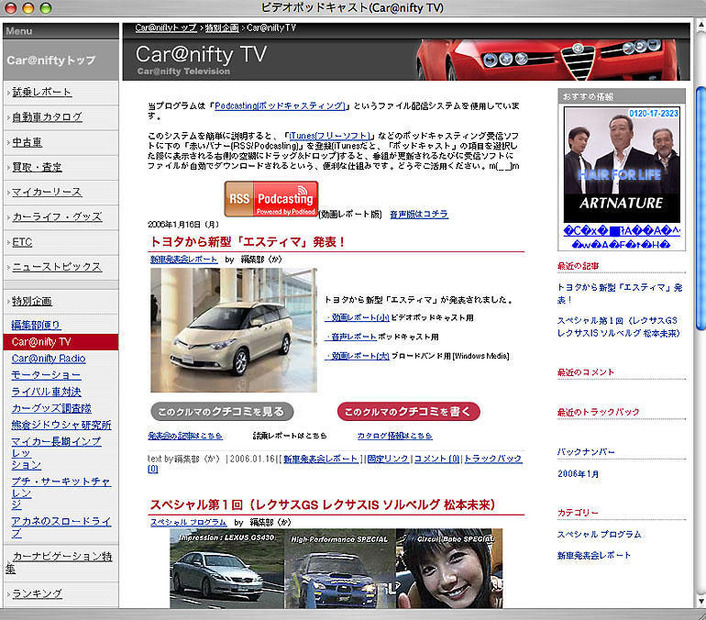Open the Podcasting explanation link
The height and width of the screenshot is (620, 706).
(280, 106)
